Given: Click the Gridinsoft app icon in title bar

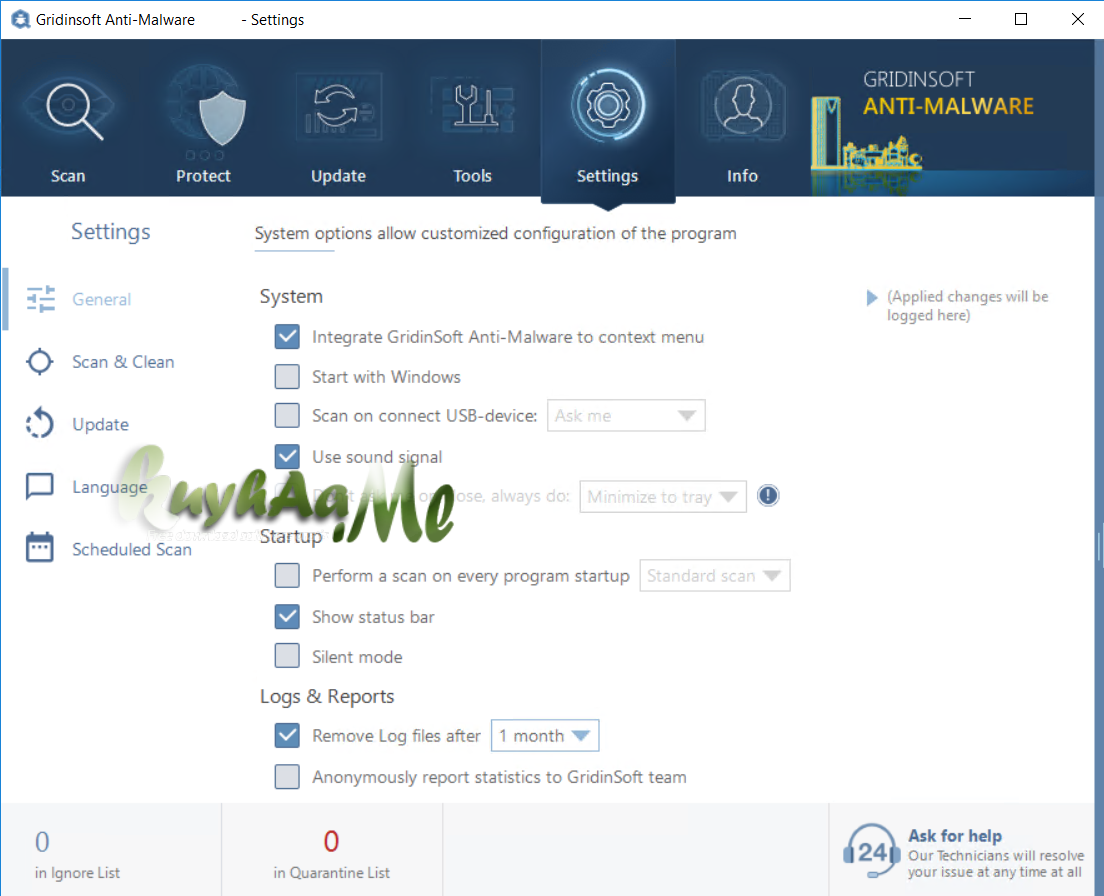Looking at the screenshot, I should click(20, 19).
